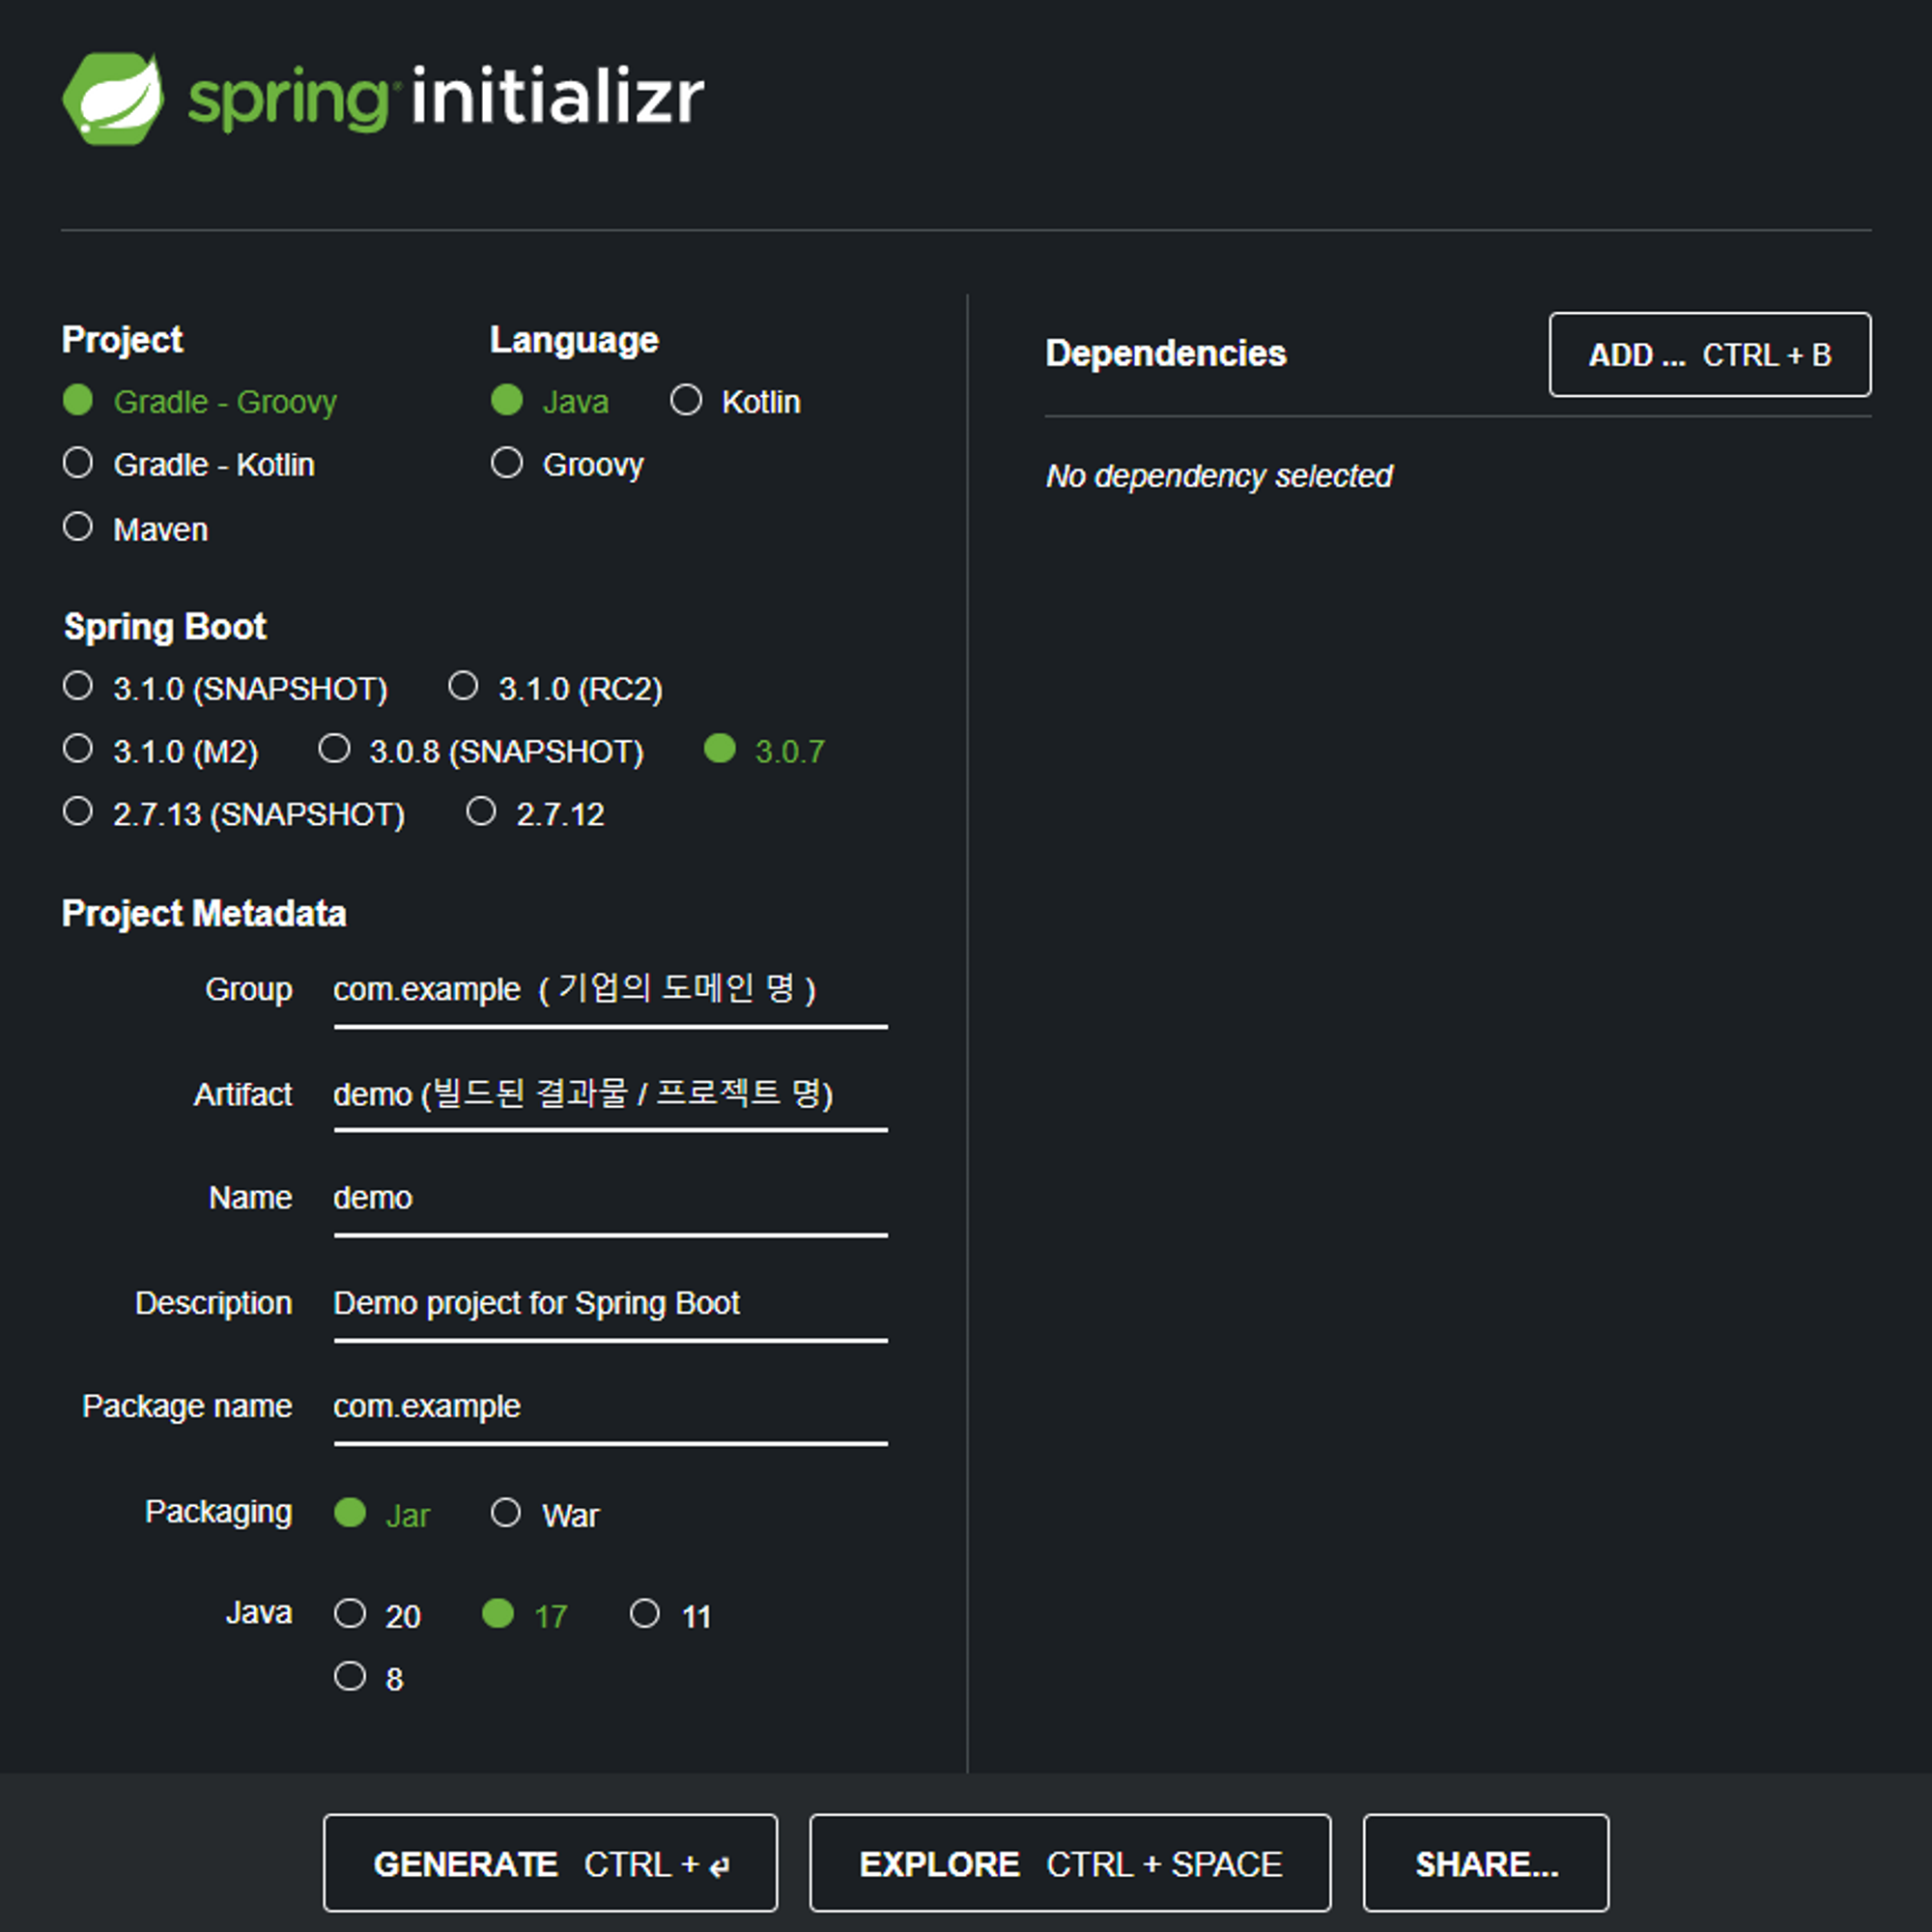Choose Spring Boot 2.7.13 (SNAPSHOT)

[78, 811]
